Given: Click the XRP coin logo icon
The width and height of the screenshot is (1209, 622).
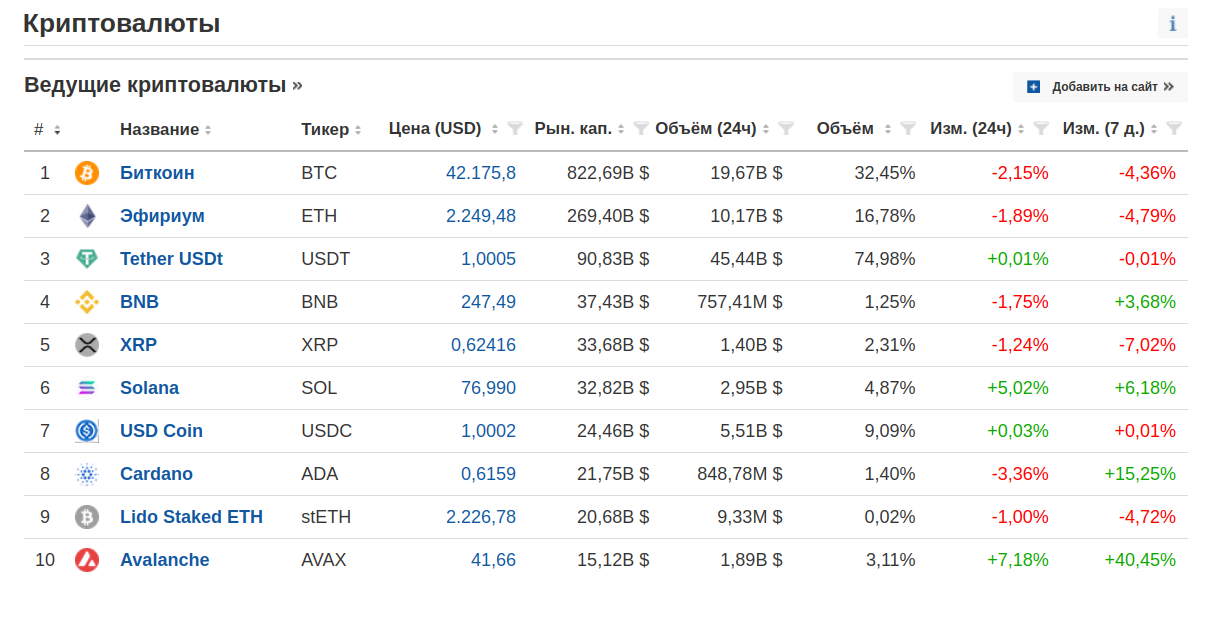Looking at the screenshot, I should (87, 345).
